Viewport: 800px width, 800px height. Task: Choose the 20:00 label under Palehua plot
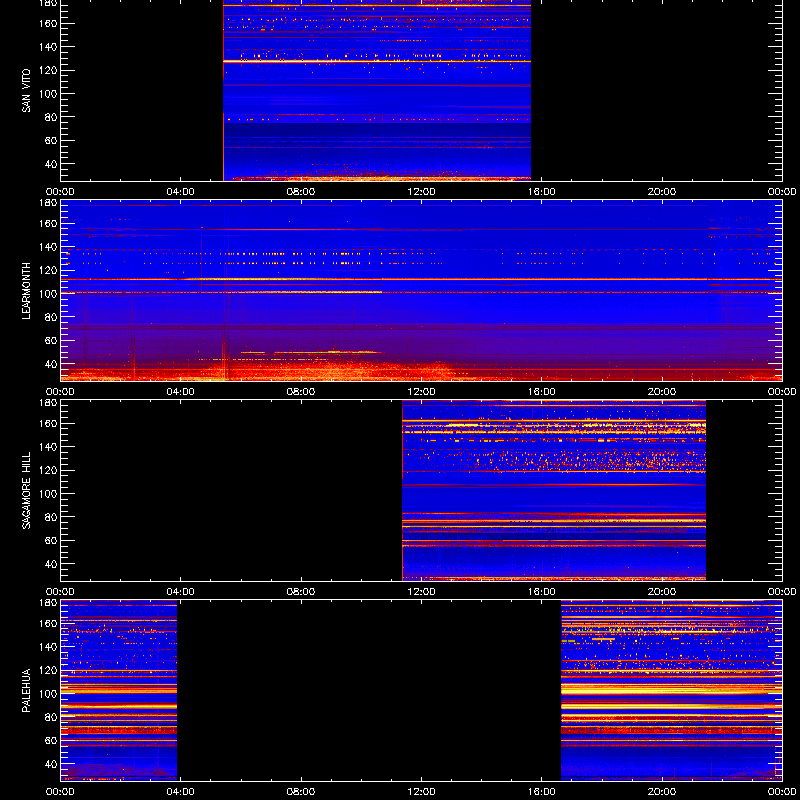662,792
